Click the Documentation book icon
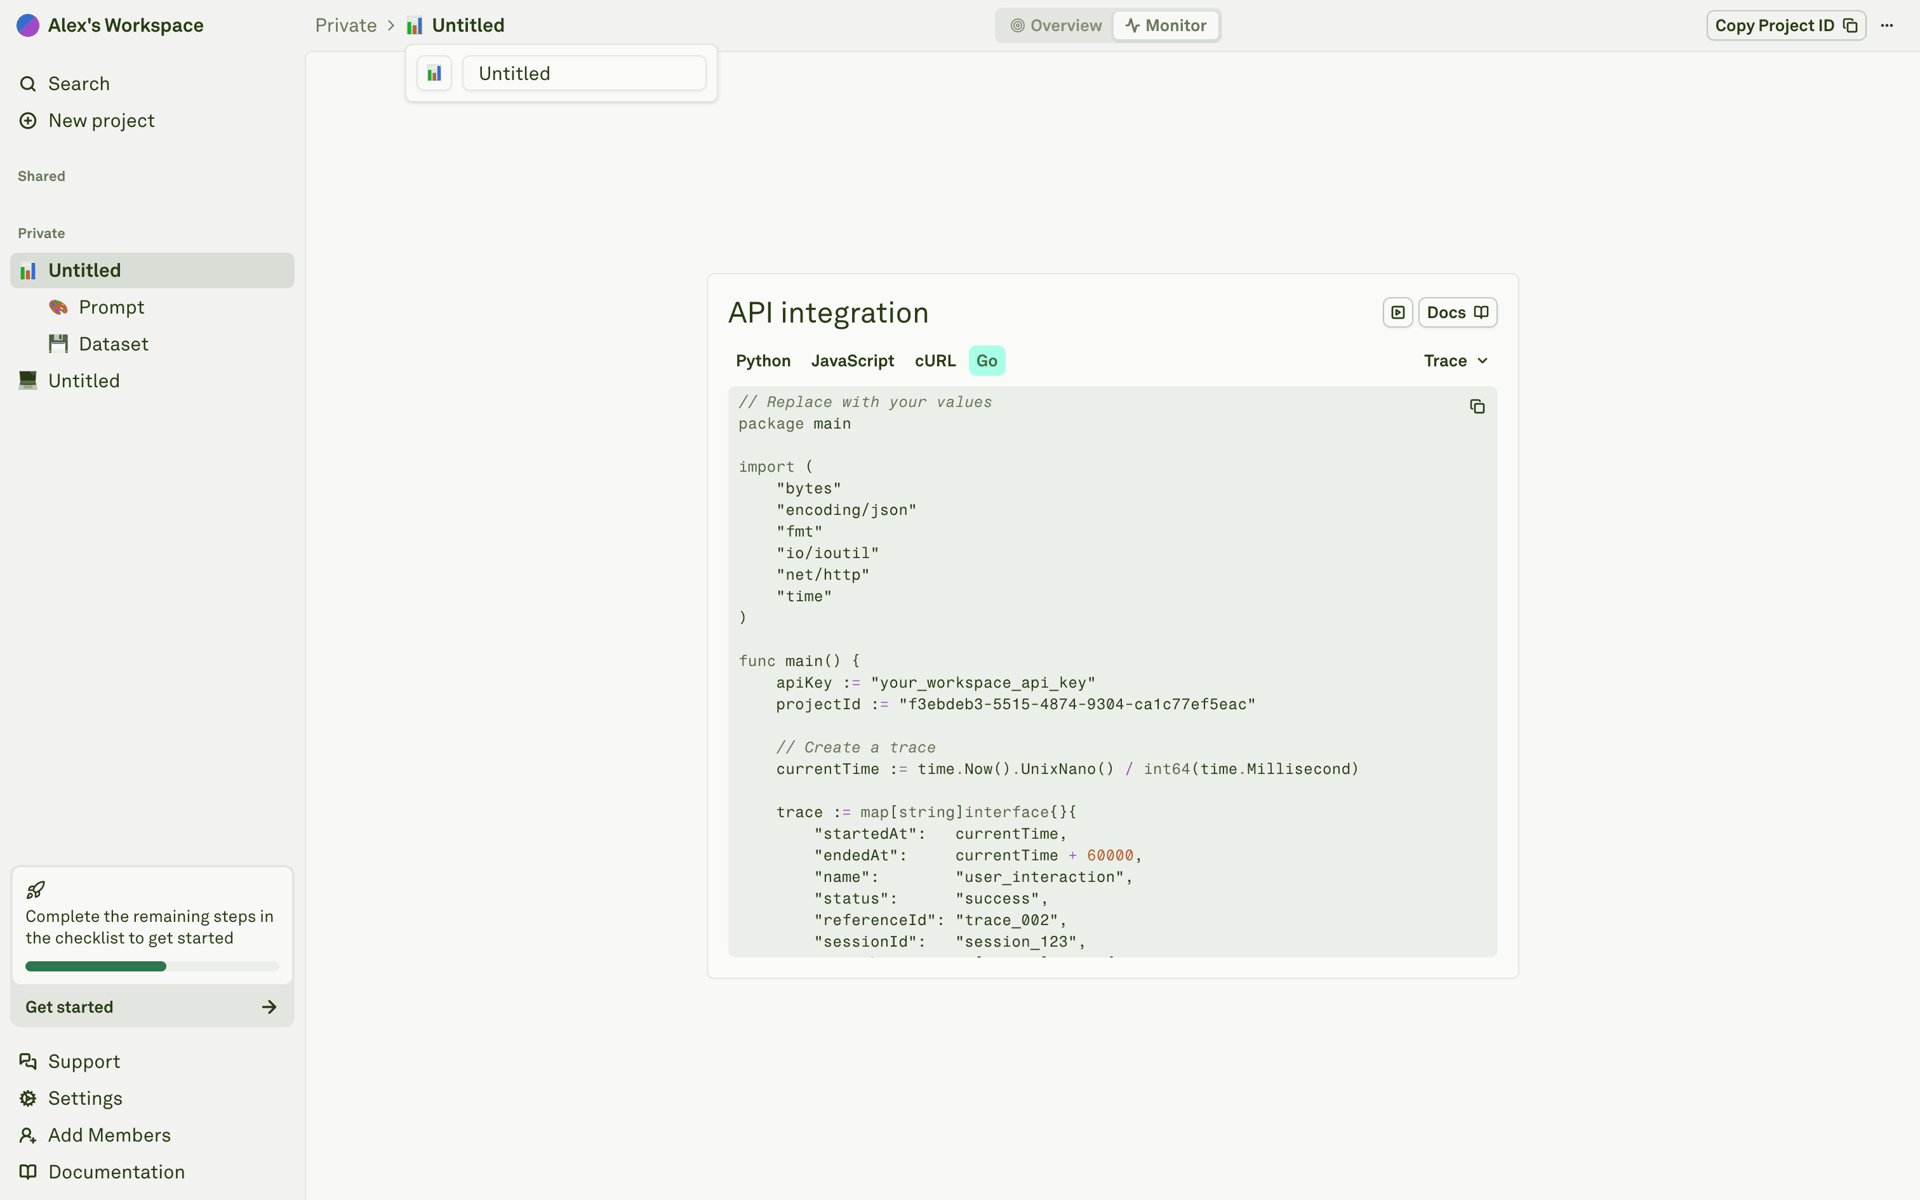Image resolution: width=1920 pixels, height=1200 pixels. coord(28,1172)
